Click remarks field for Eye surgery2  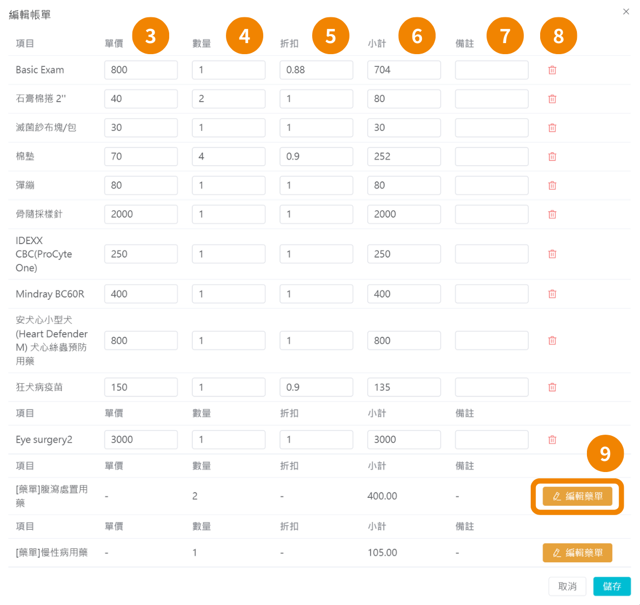pos(492,440)
